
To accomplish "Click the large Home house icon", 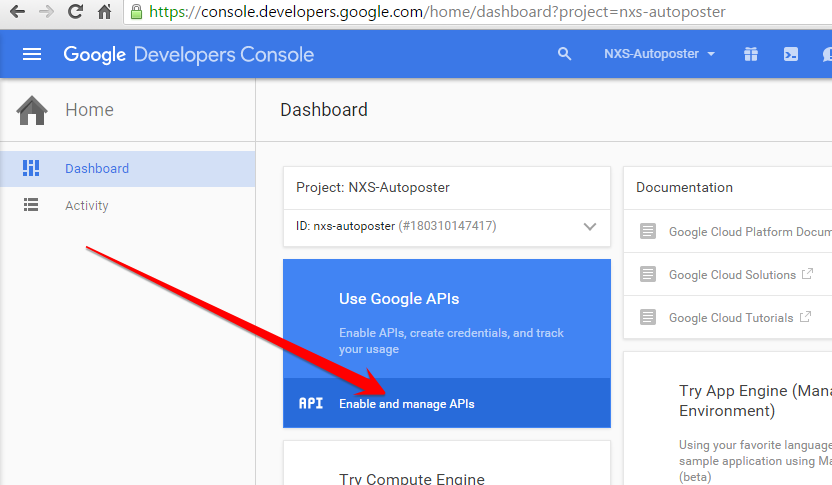I will pos(32,110).
